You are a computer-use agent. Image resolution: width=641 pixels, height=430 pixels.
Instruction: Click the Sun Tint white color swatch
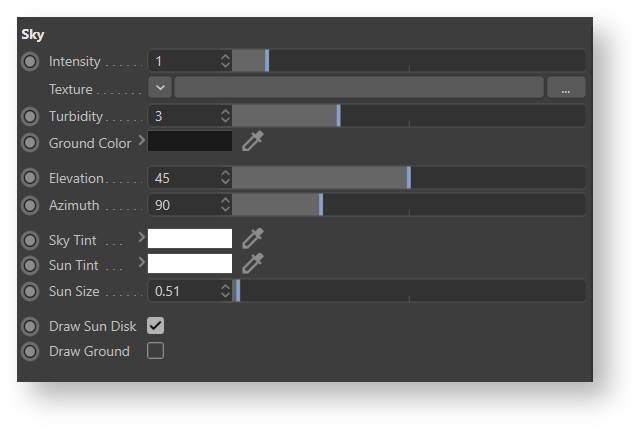point(190,264)
